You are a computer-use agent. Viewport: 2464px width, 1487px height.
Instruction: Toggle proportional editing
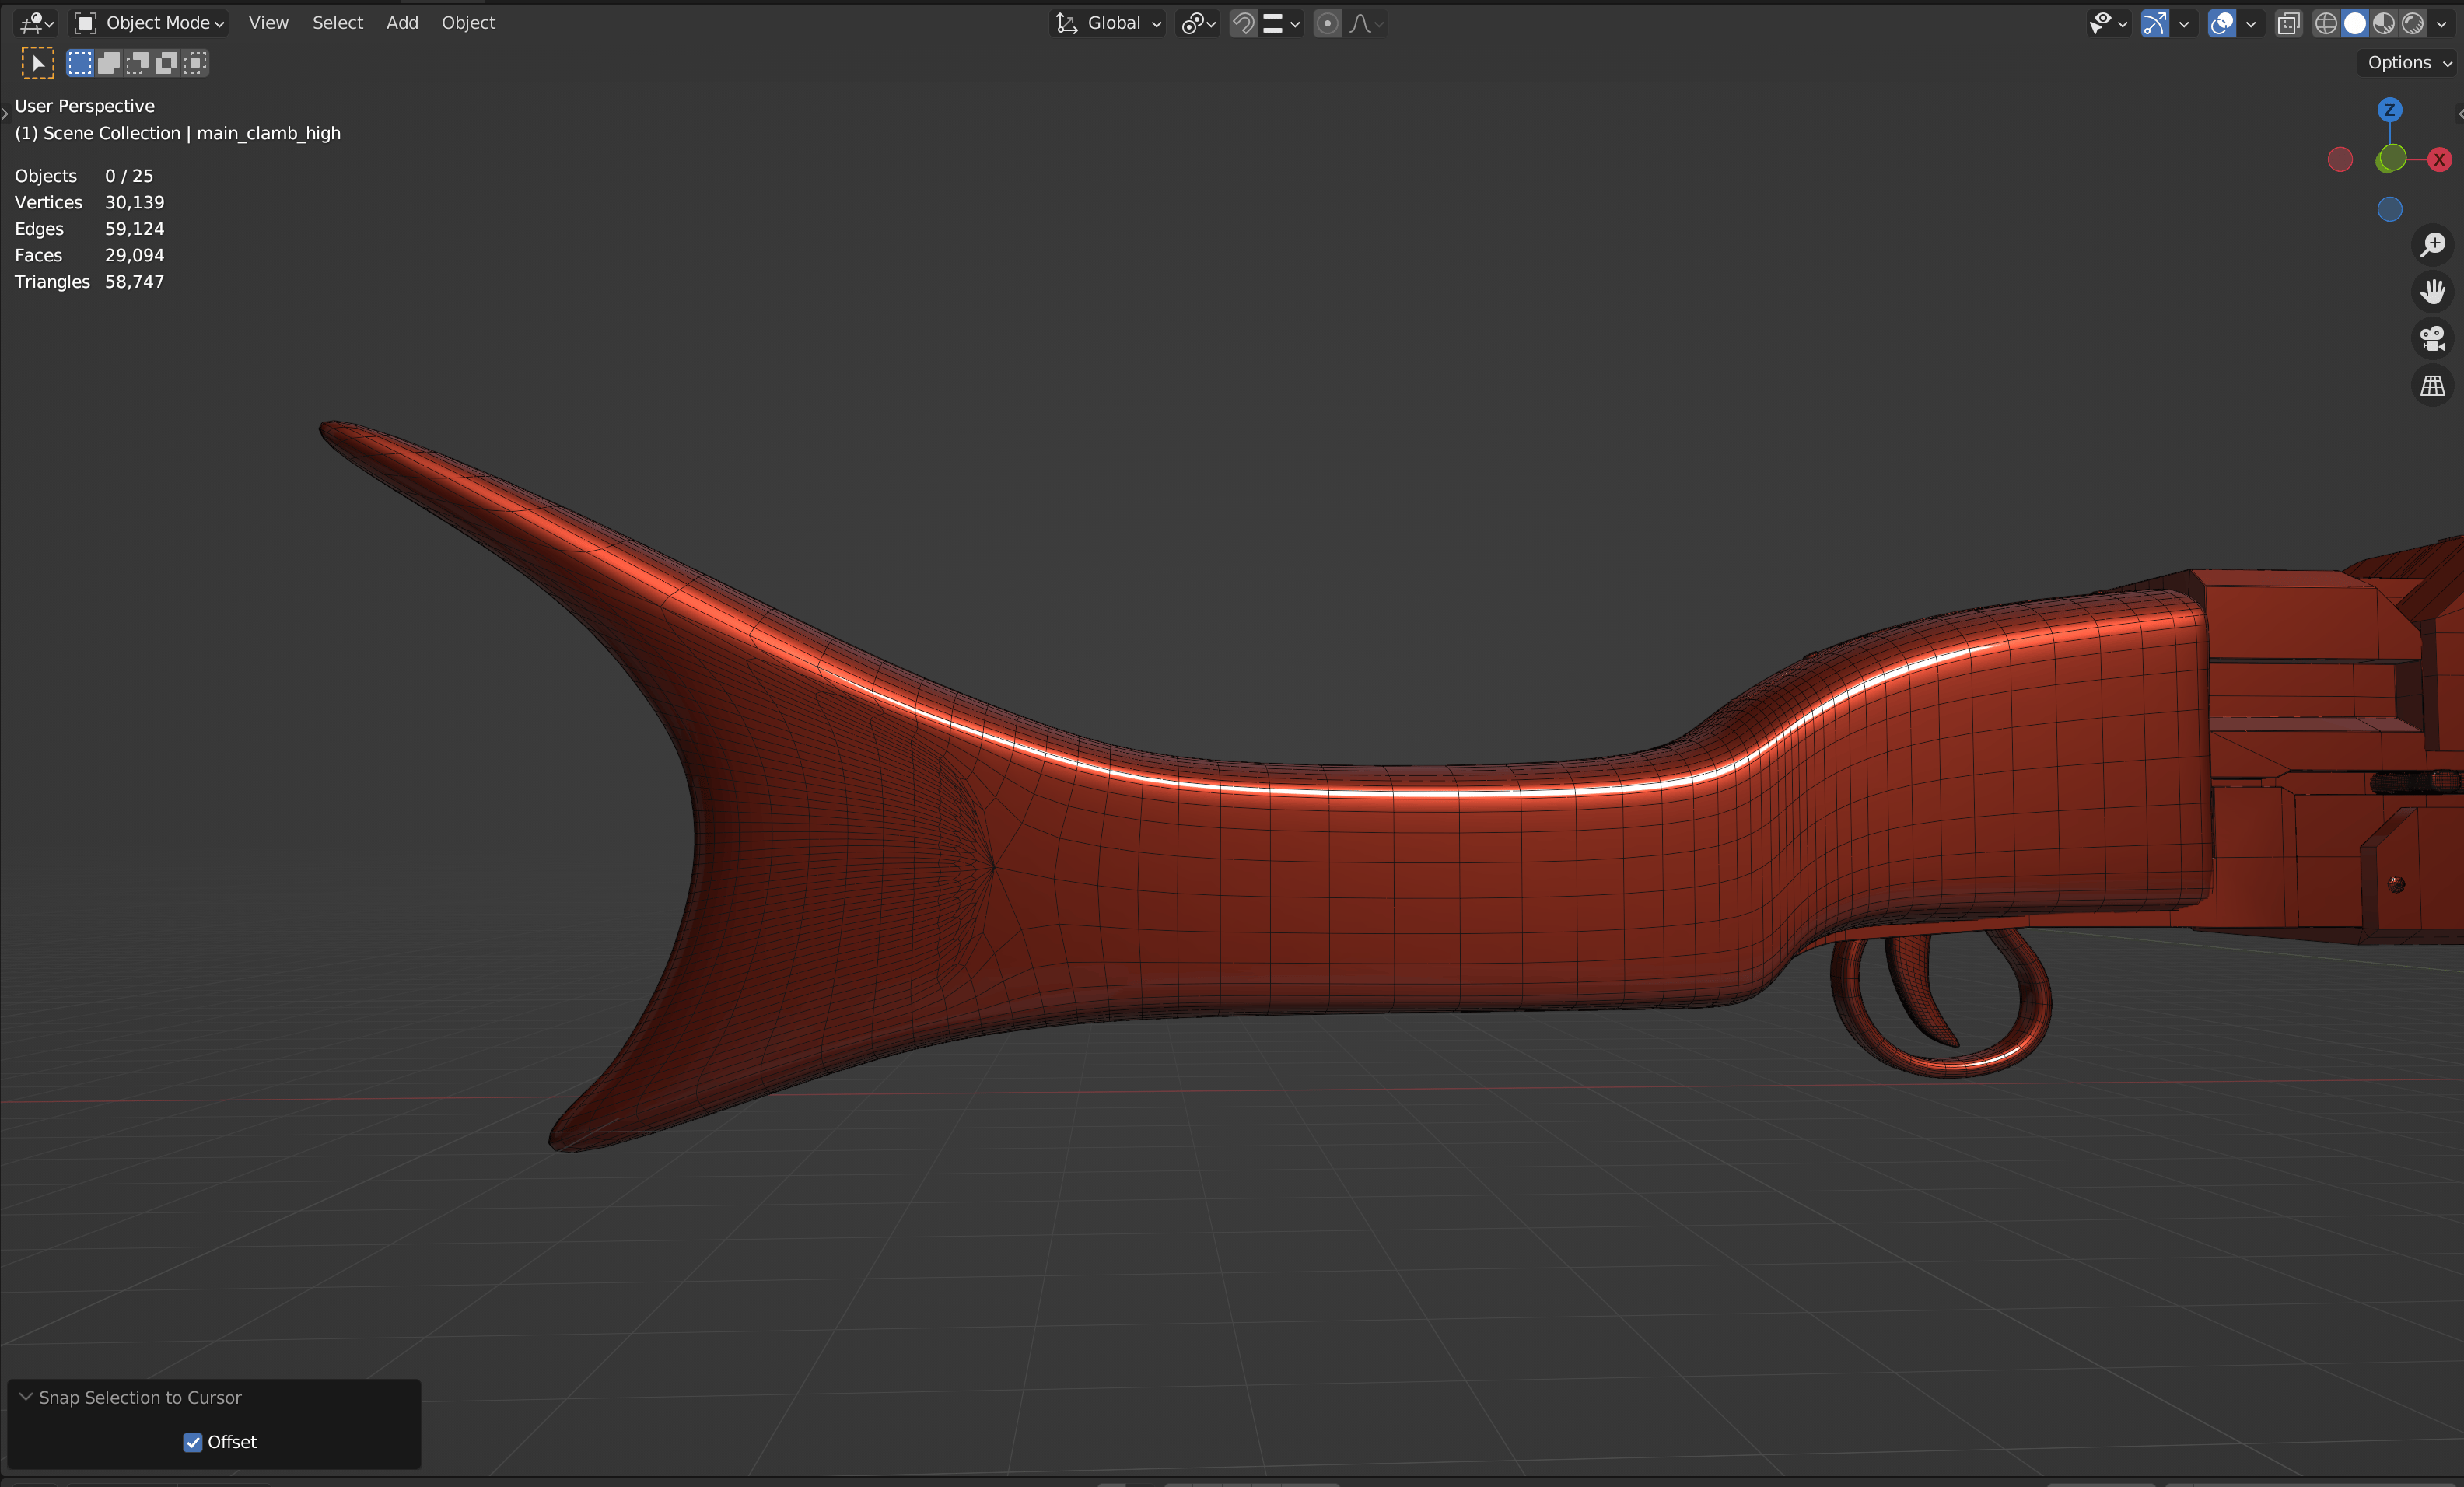(1327, 23)
